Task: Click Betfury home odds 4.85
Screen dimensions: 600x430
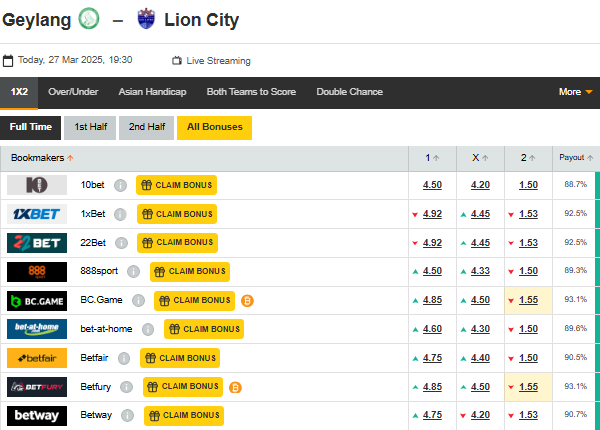Action: [432, 387]
